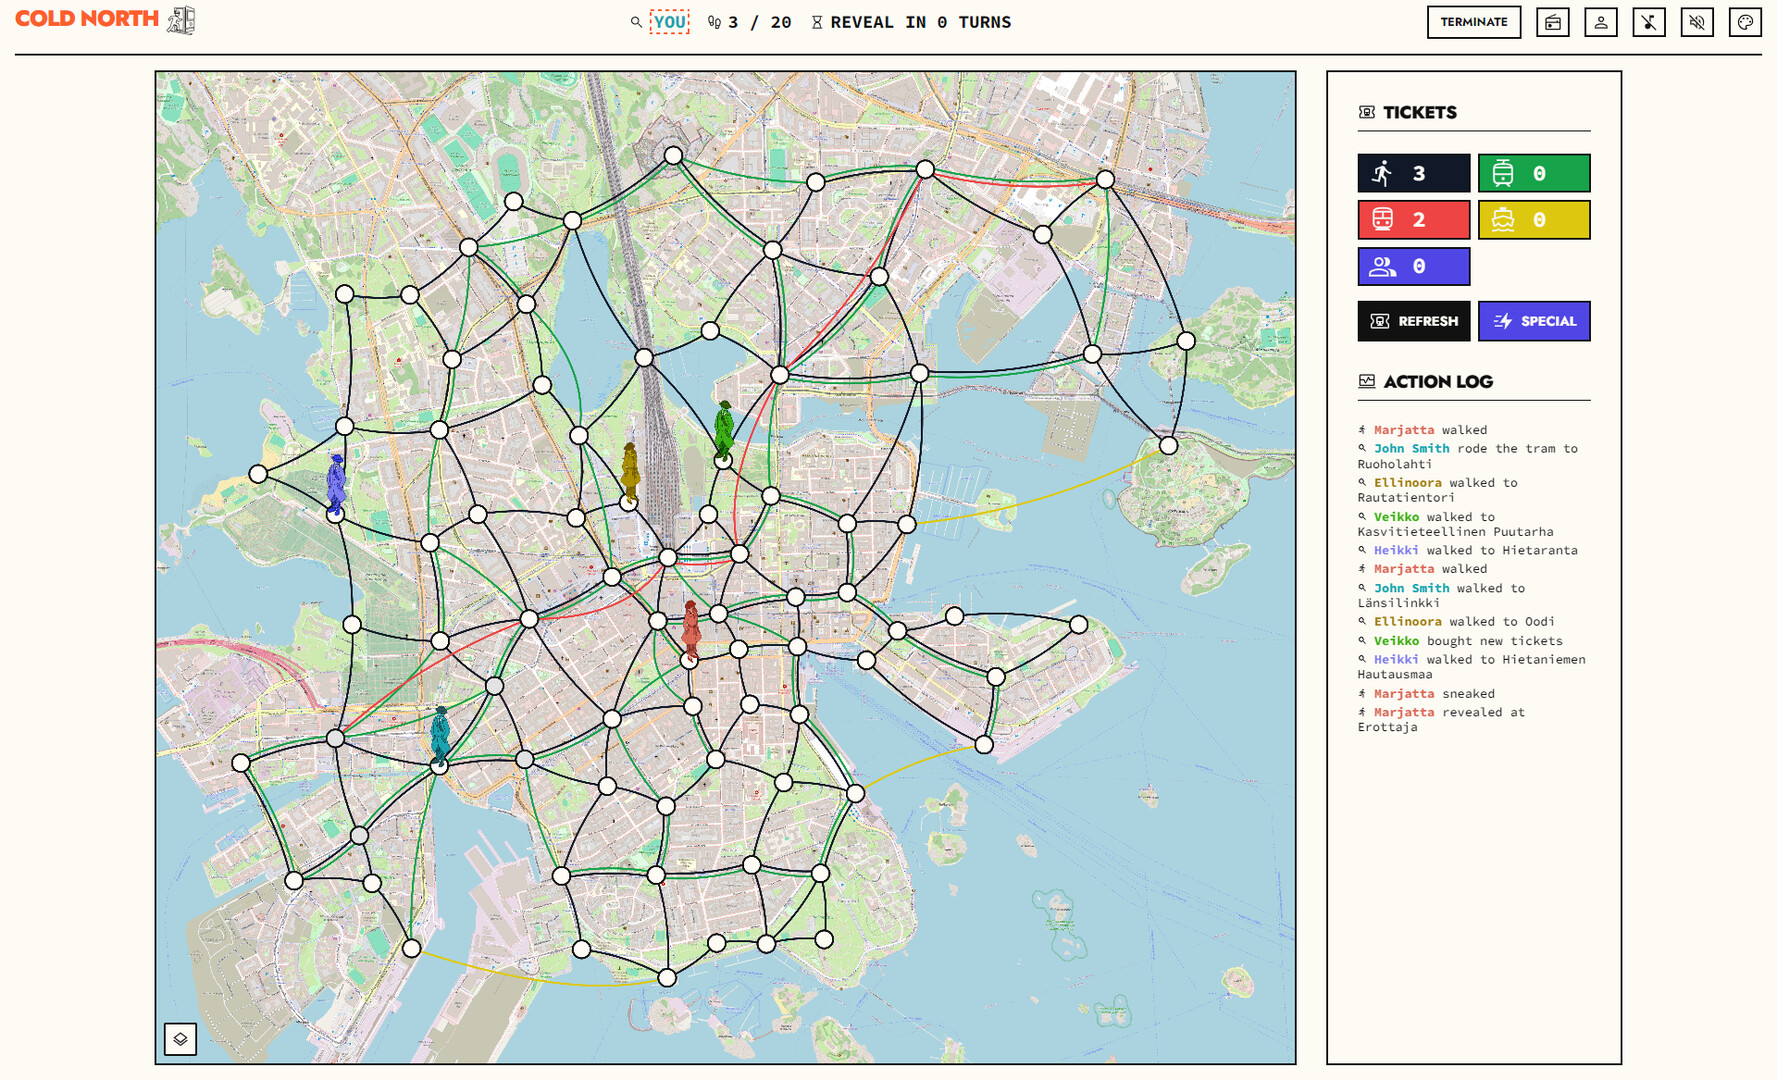The width and height of the screenshot is (1777, 1080).
Task: Click the Cold North building icon
Action: 181,20
